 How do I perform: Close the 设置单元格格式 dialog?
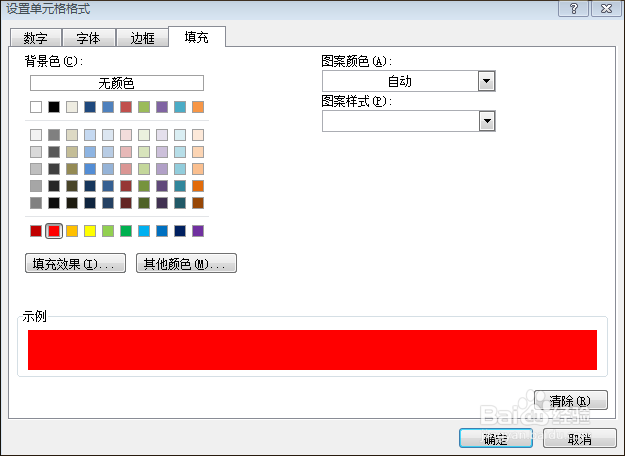pos(606,8)
